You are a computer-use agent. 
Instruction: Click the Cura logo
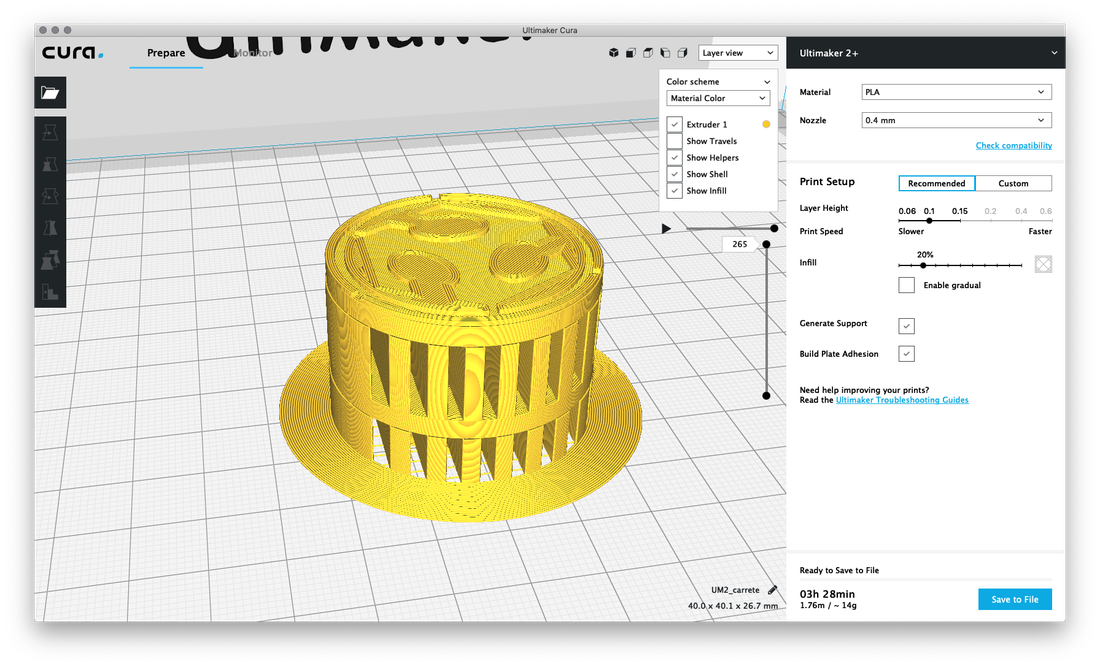click(x=72, y=53)
